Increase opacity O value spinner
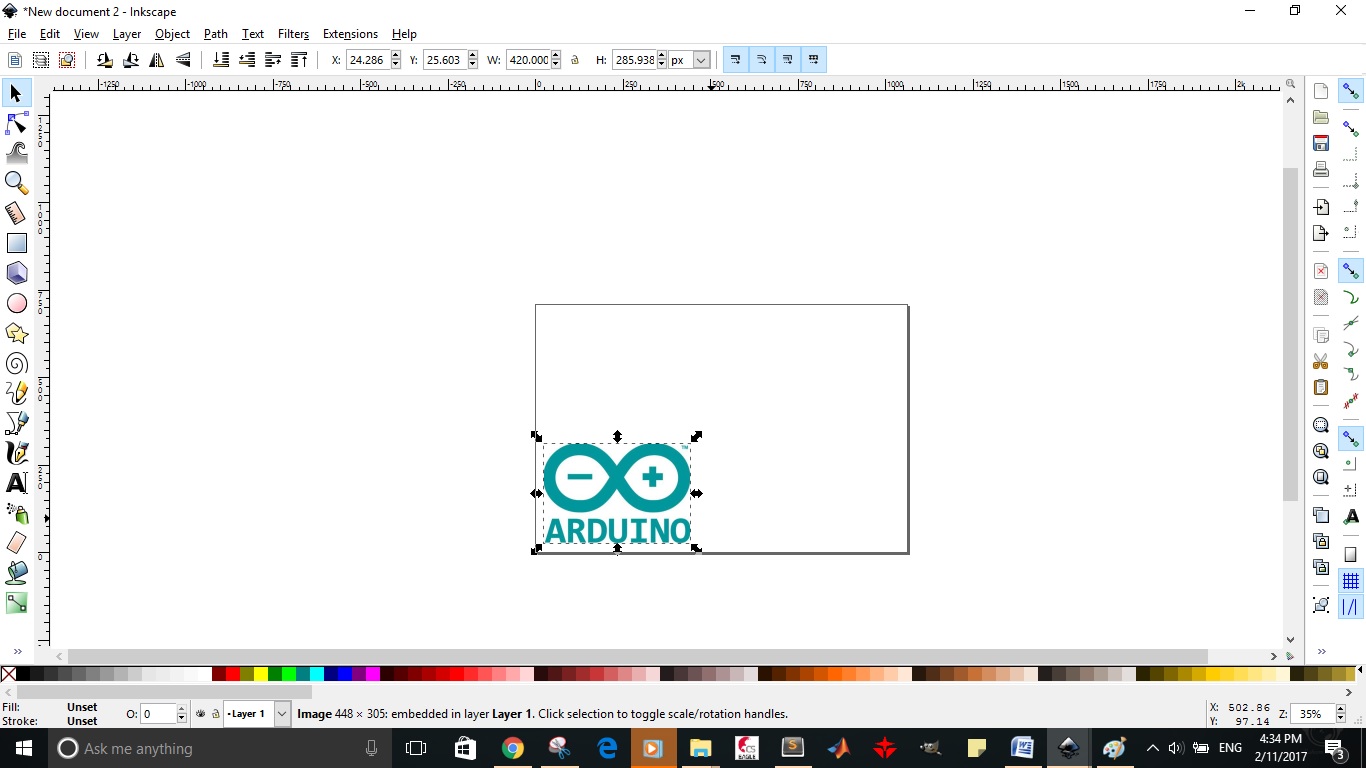This screenshot has height=768, width=1366. click(181, 710)
